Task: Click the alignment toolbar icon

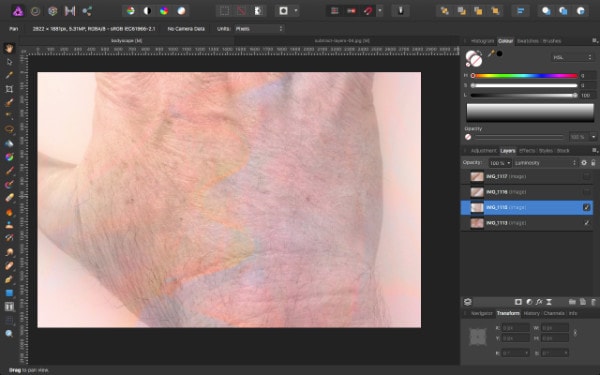Action: [521, 11]
